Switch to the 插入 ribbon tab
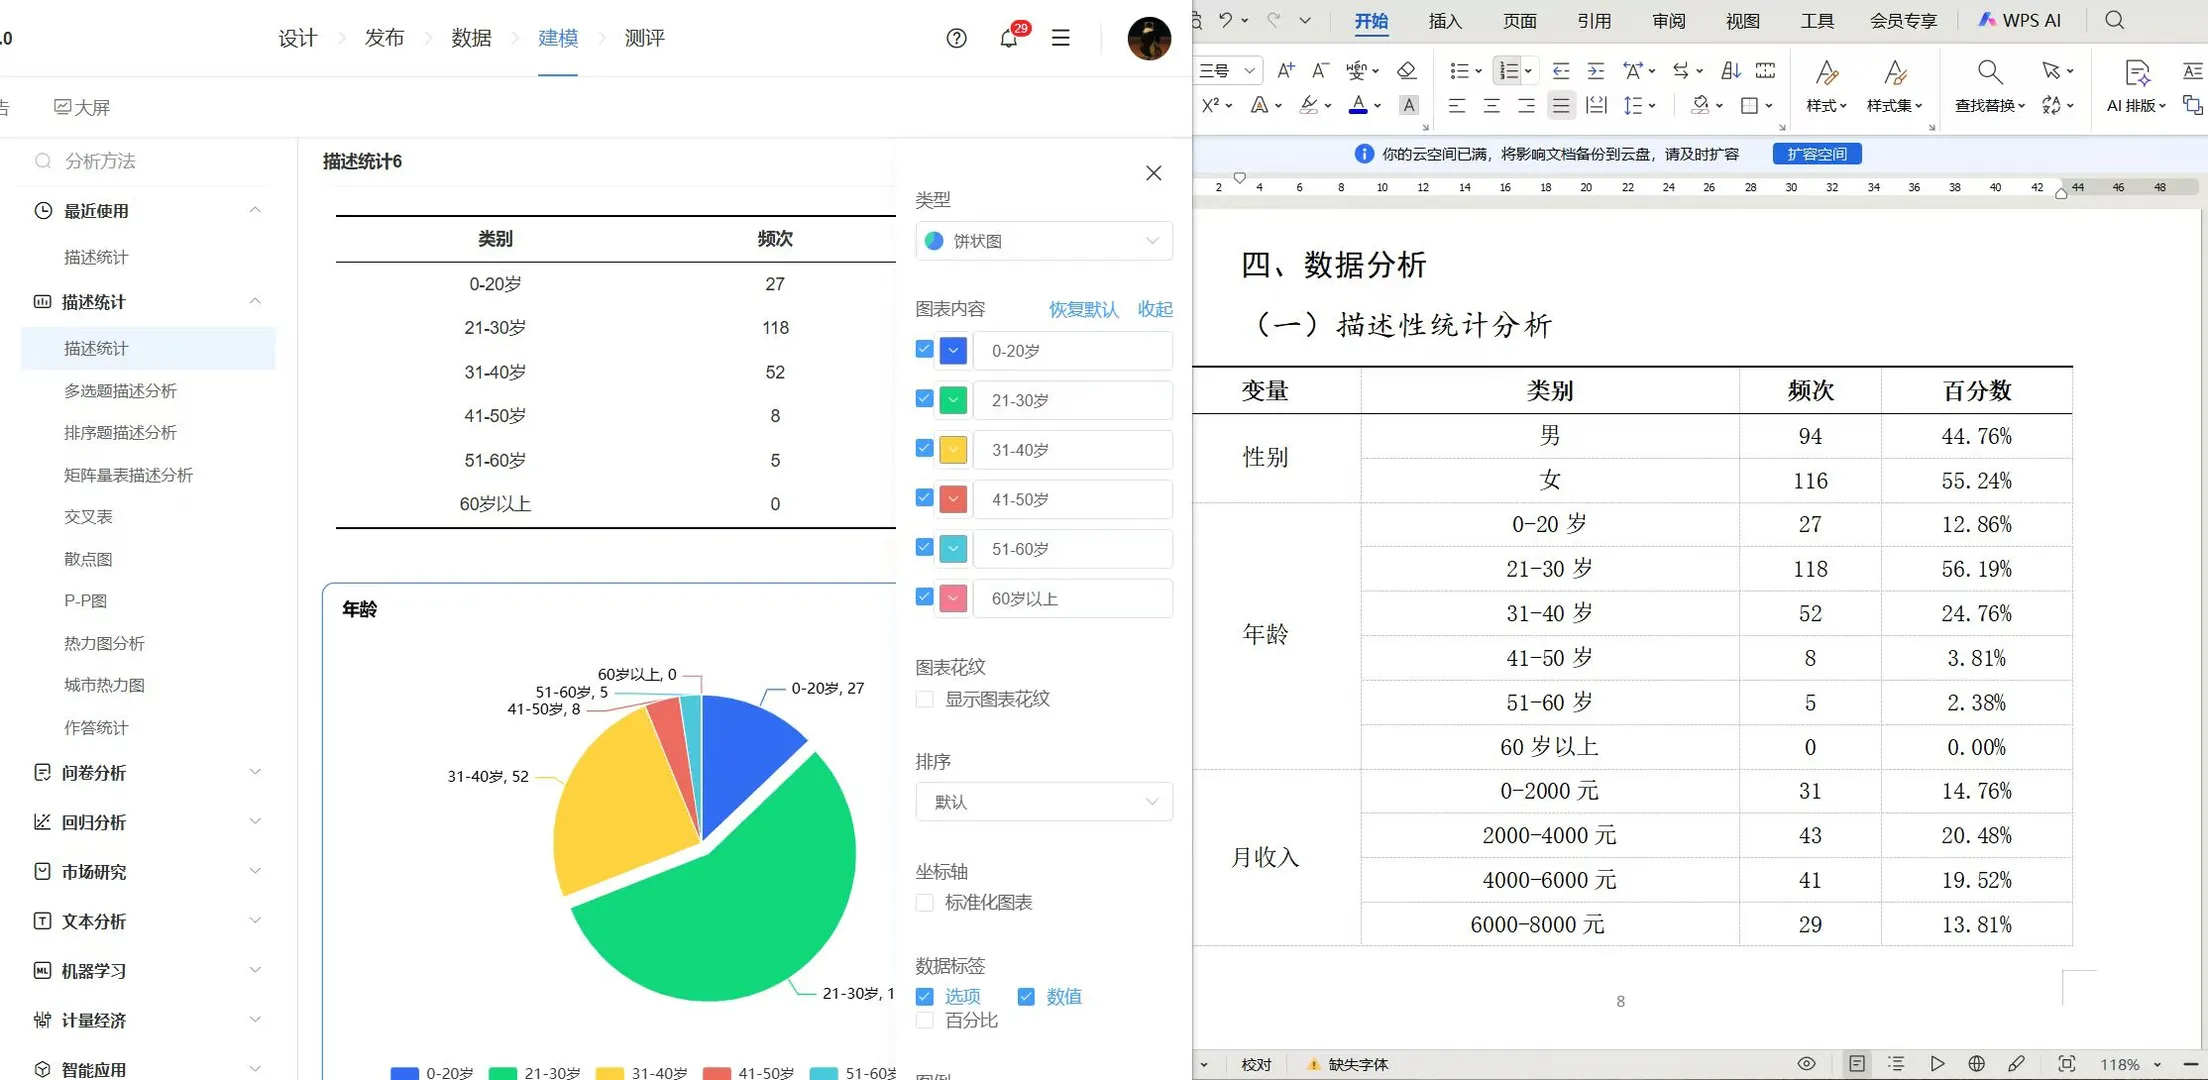2208x1080 pixels. pos(1444,20)
